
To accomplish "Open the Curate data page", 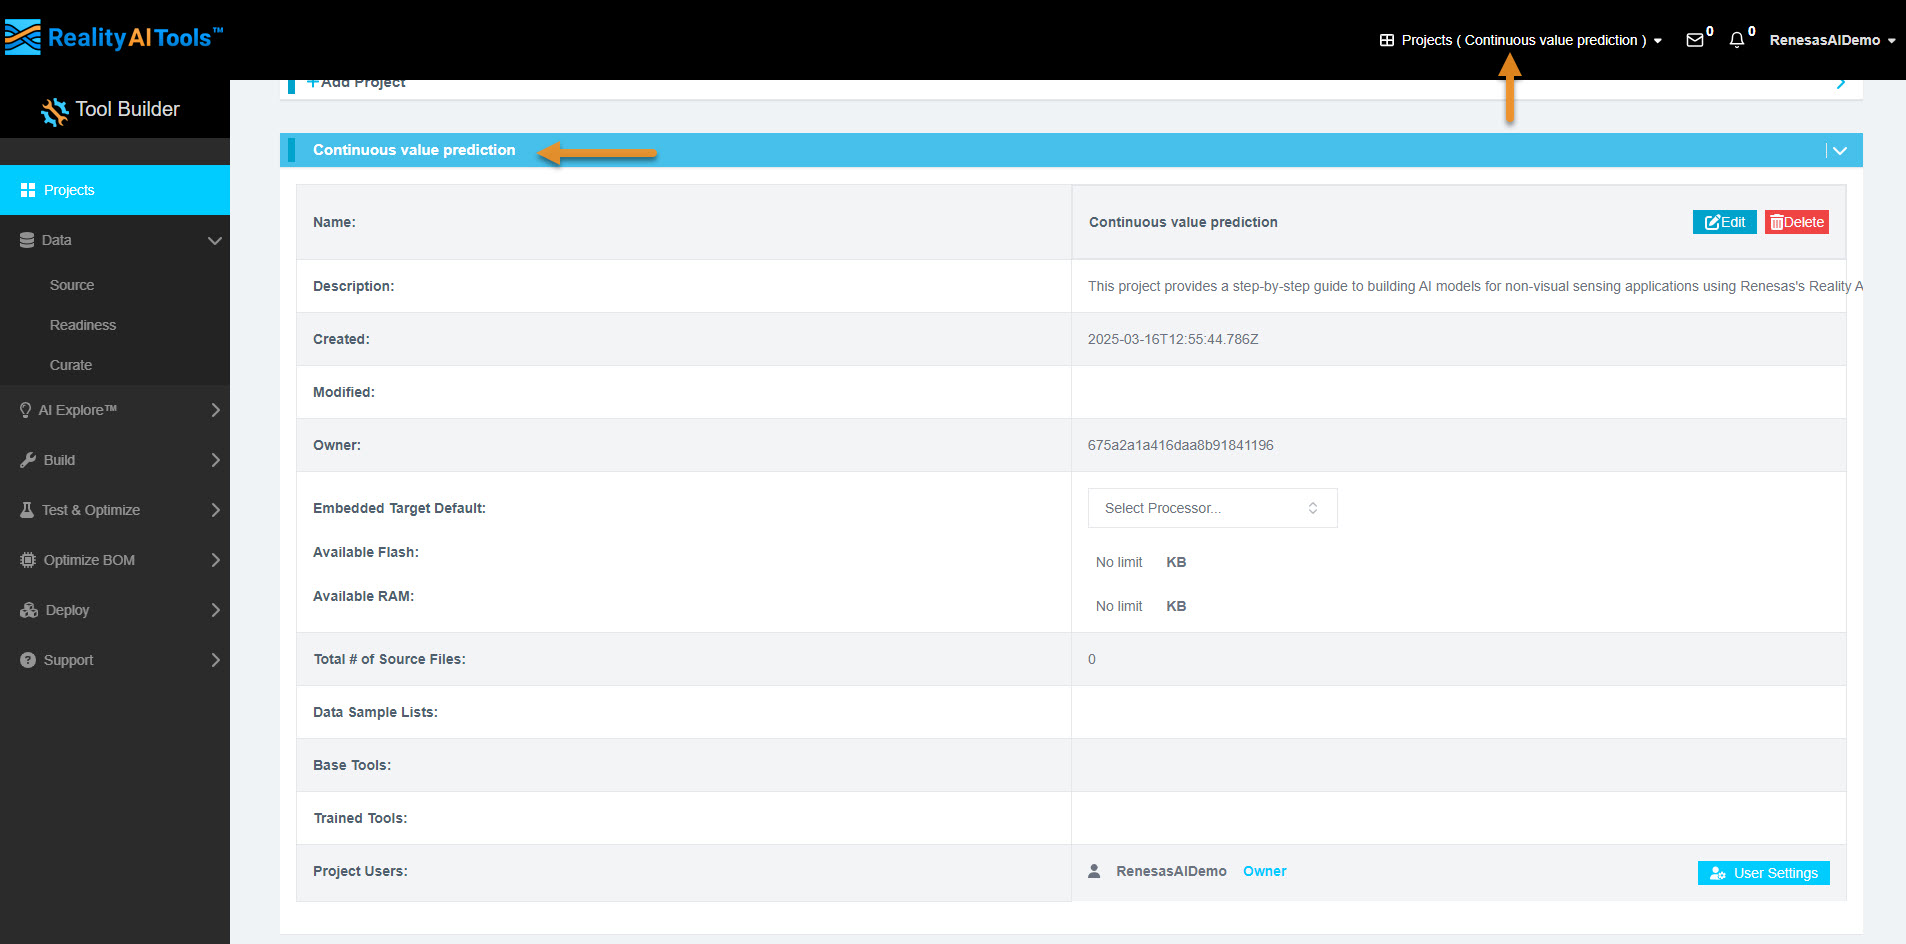I will click(x=71, y=365).
